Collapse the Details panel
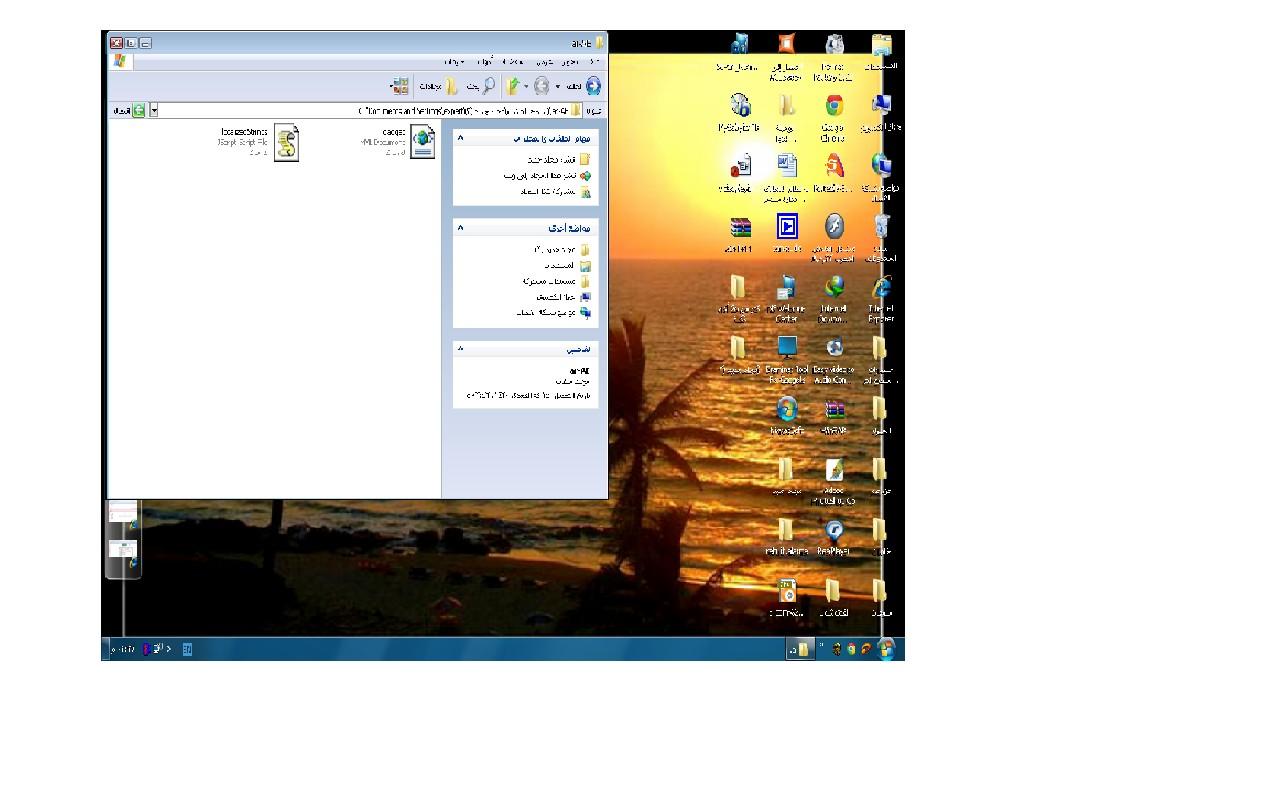The width and height of the screenshot is (1280, 800). tap(461, 348)
